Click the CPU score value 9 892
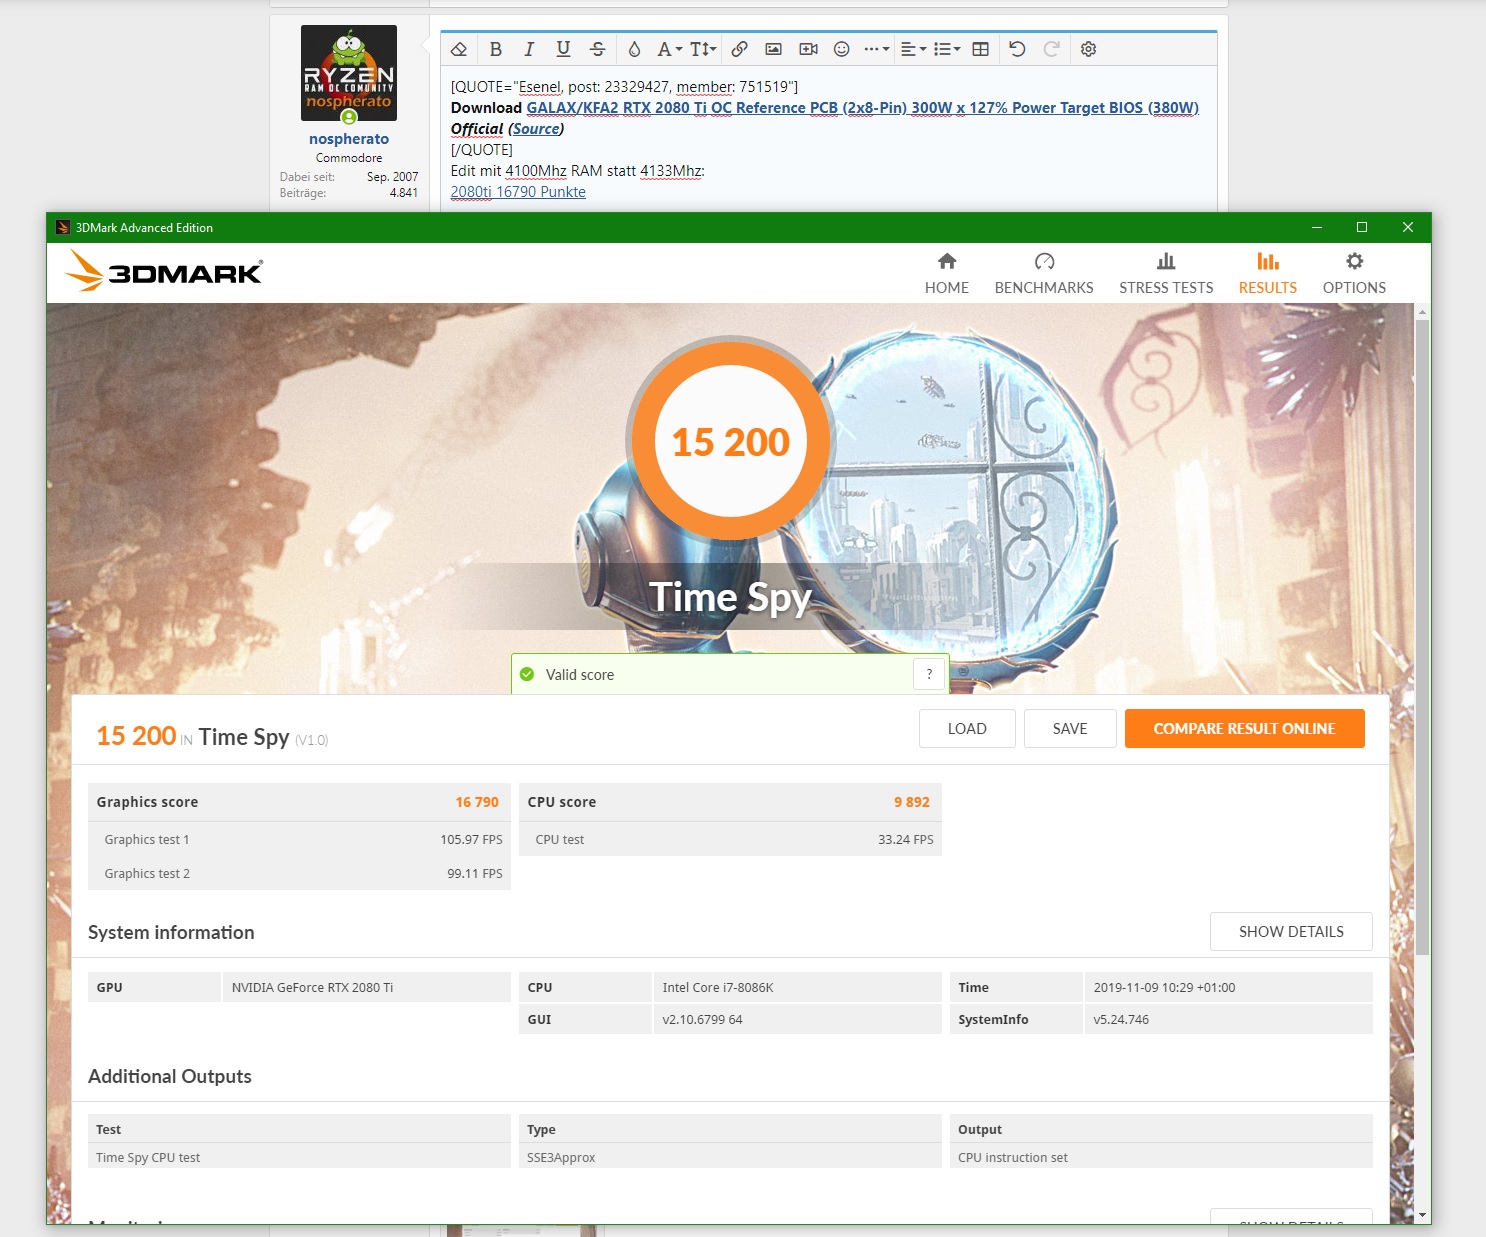 [912, 802]
